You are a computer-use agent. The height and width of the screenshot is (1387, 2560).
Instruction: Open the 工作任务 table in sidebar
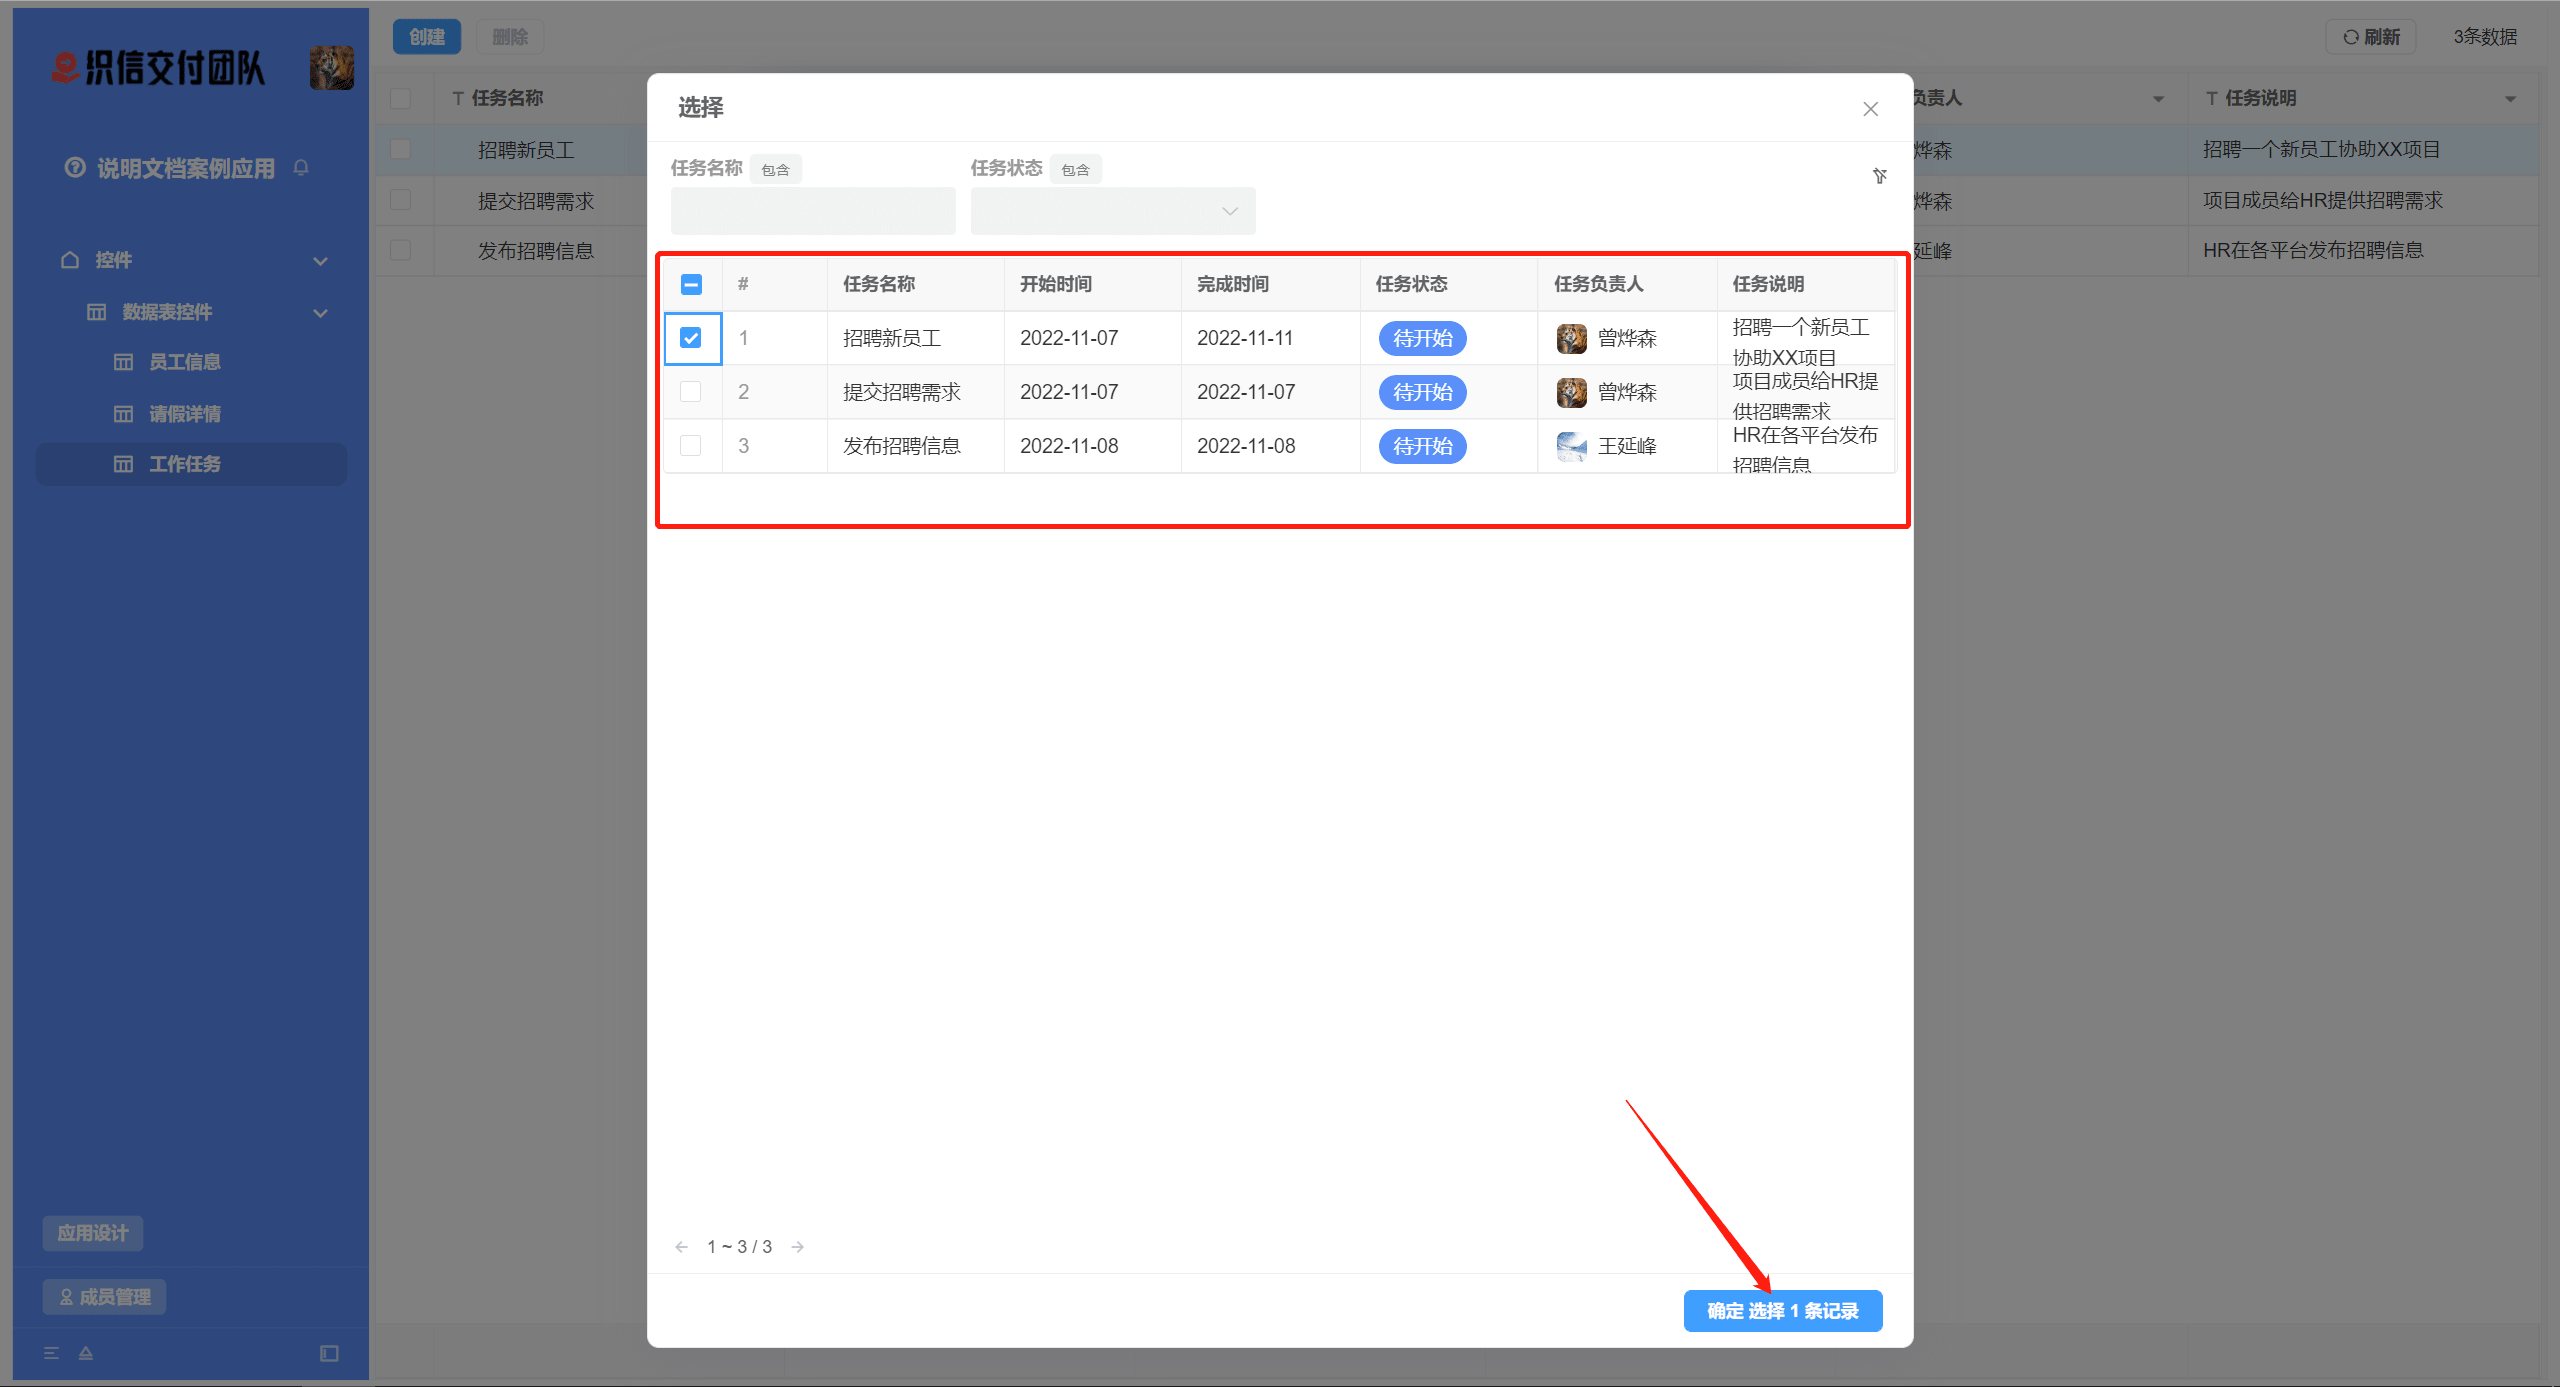point(190,464)
